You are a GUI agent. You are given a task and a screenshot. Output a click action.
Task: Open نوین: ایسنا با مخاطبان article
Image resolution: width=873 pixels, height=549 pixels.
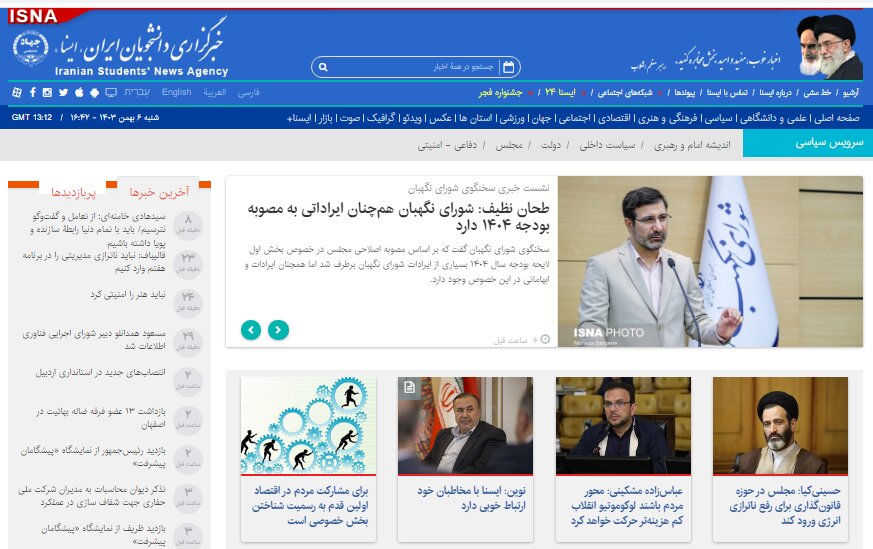pyautogui.click(x=471, y=498)
